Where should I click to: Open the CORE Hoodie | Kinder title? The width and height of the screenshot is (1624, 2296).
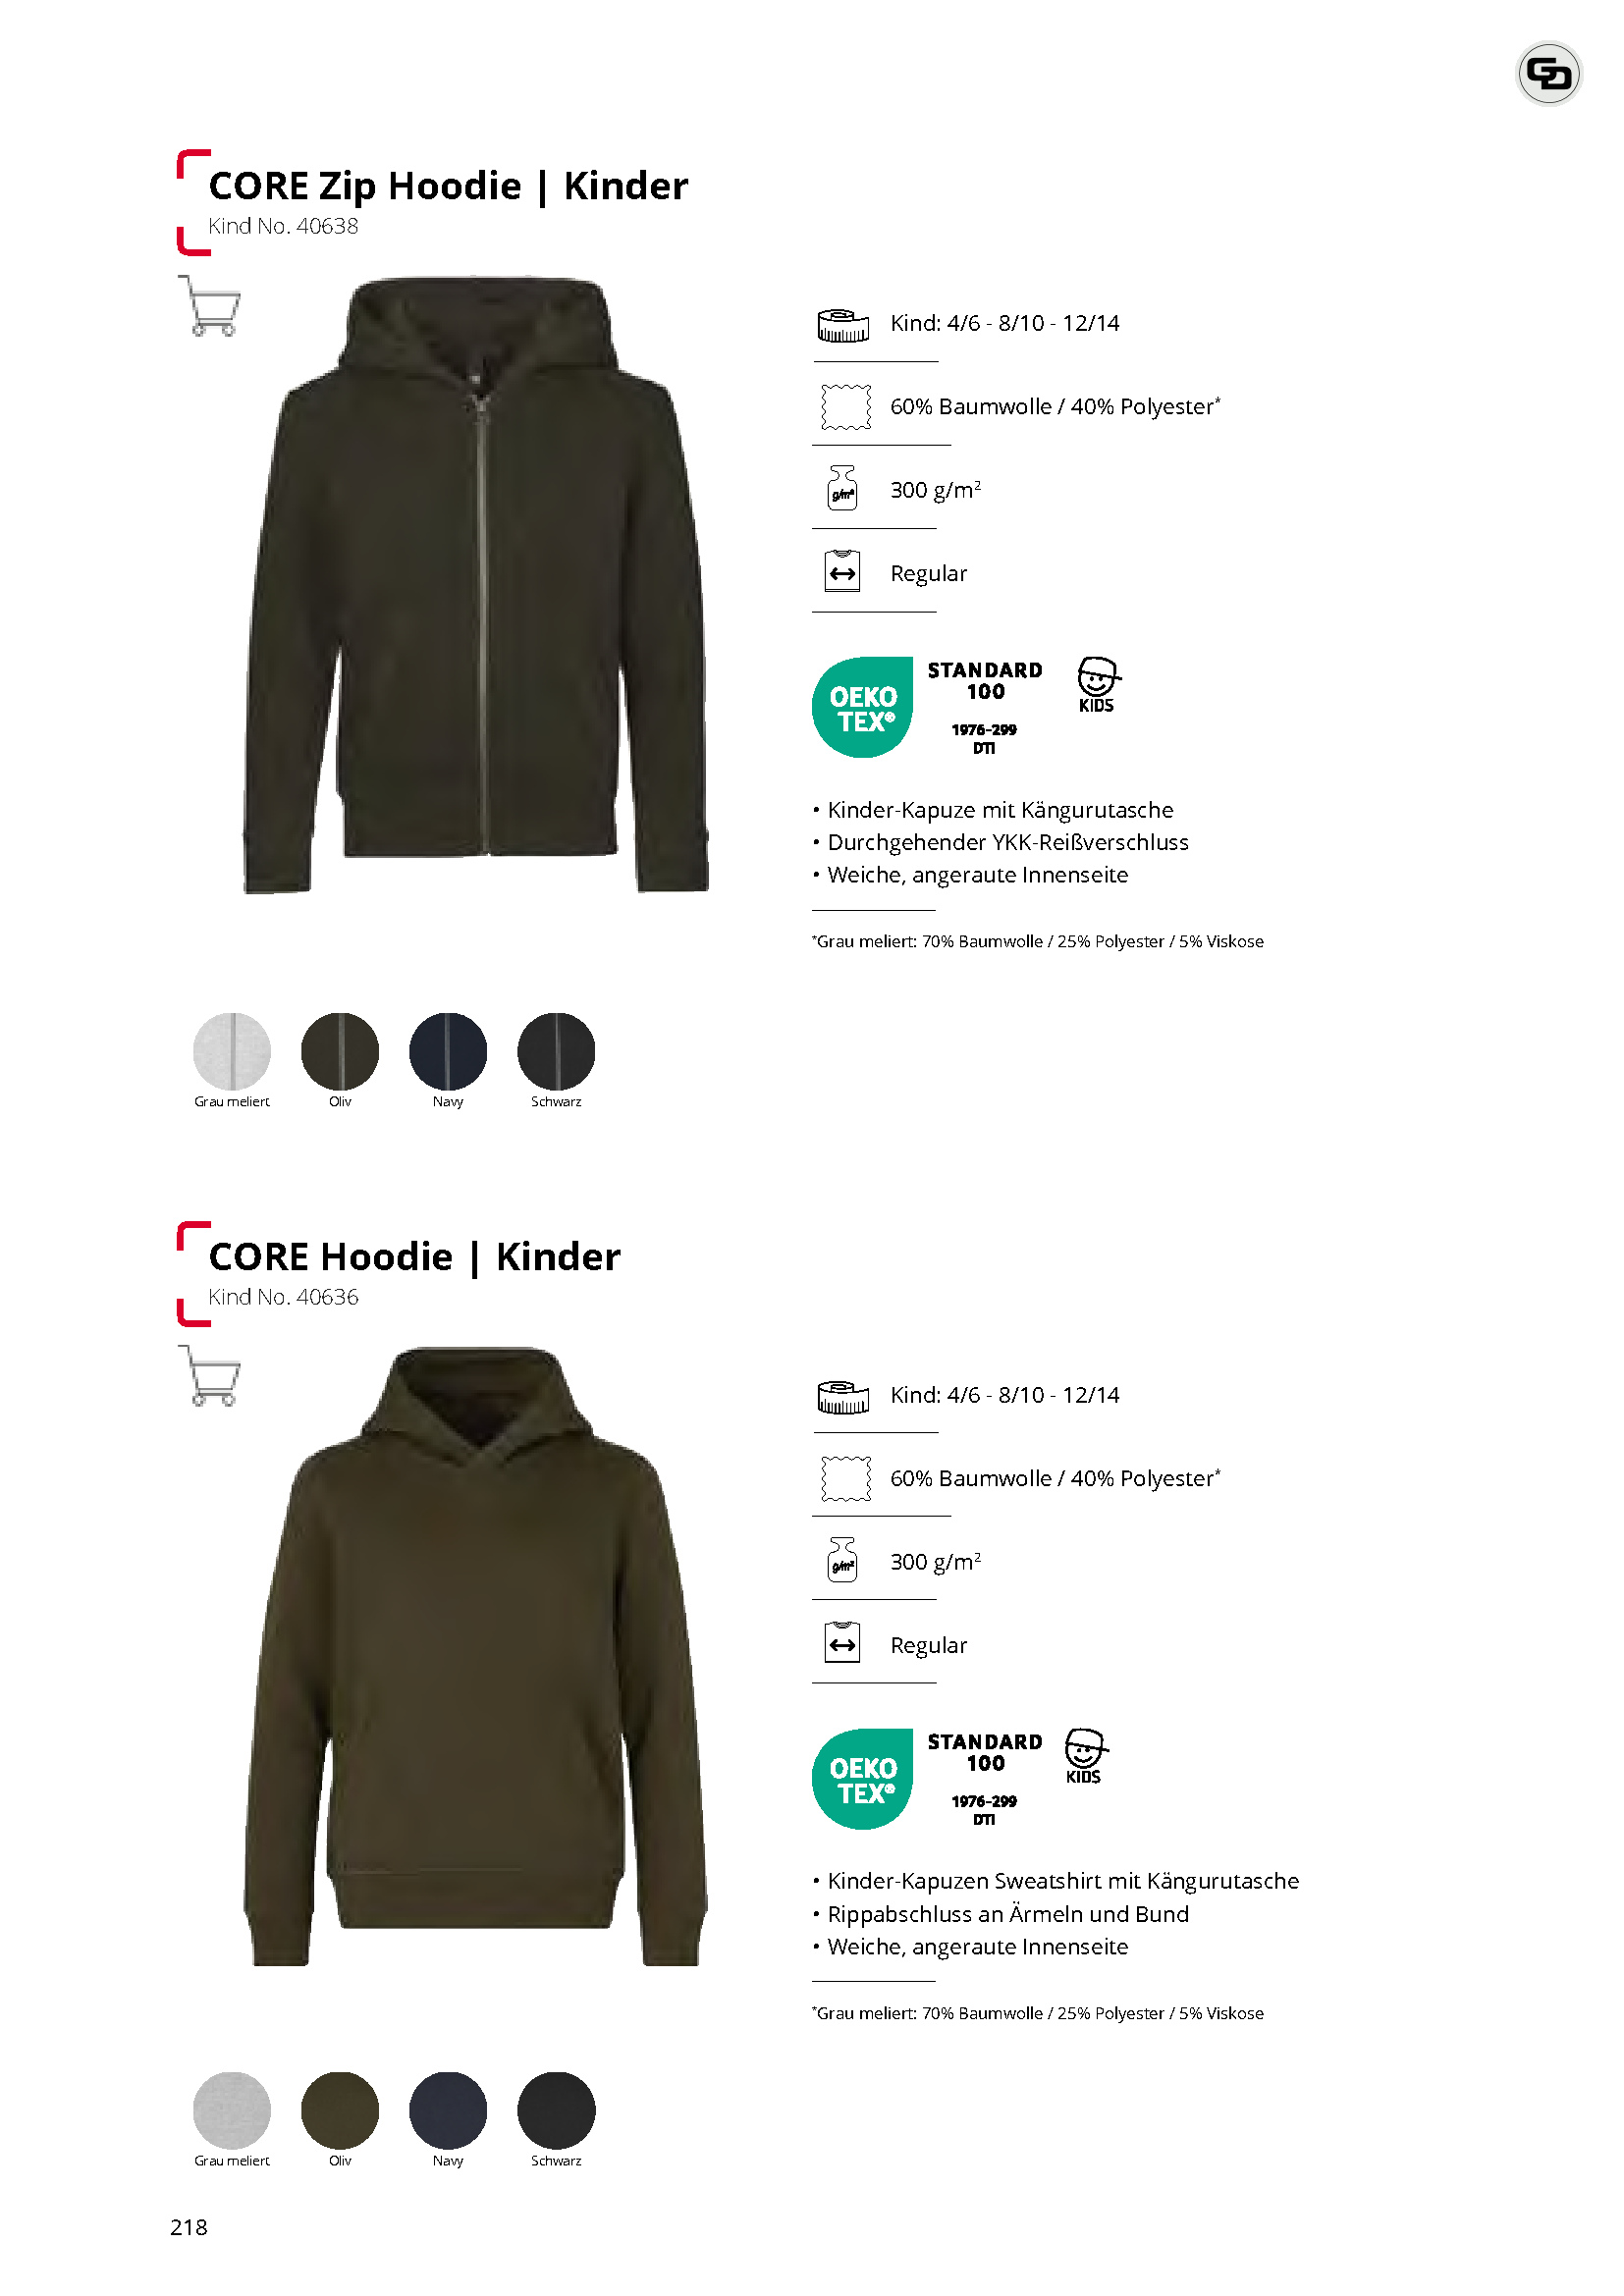414,1257
